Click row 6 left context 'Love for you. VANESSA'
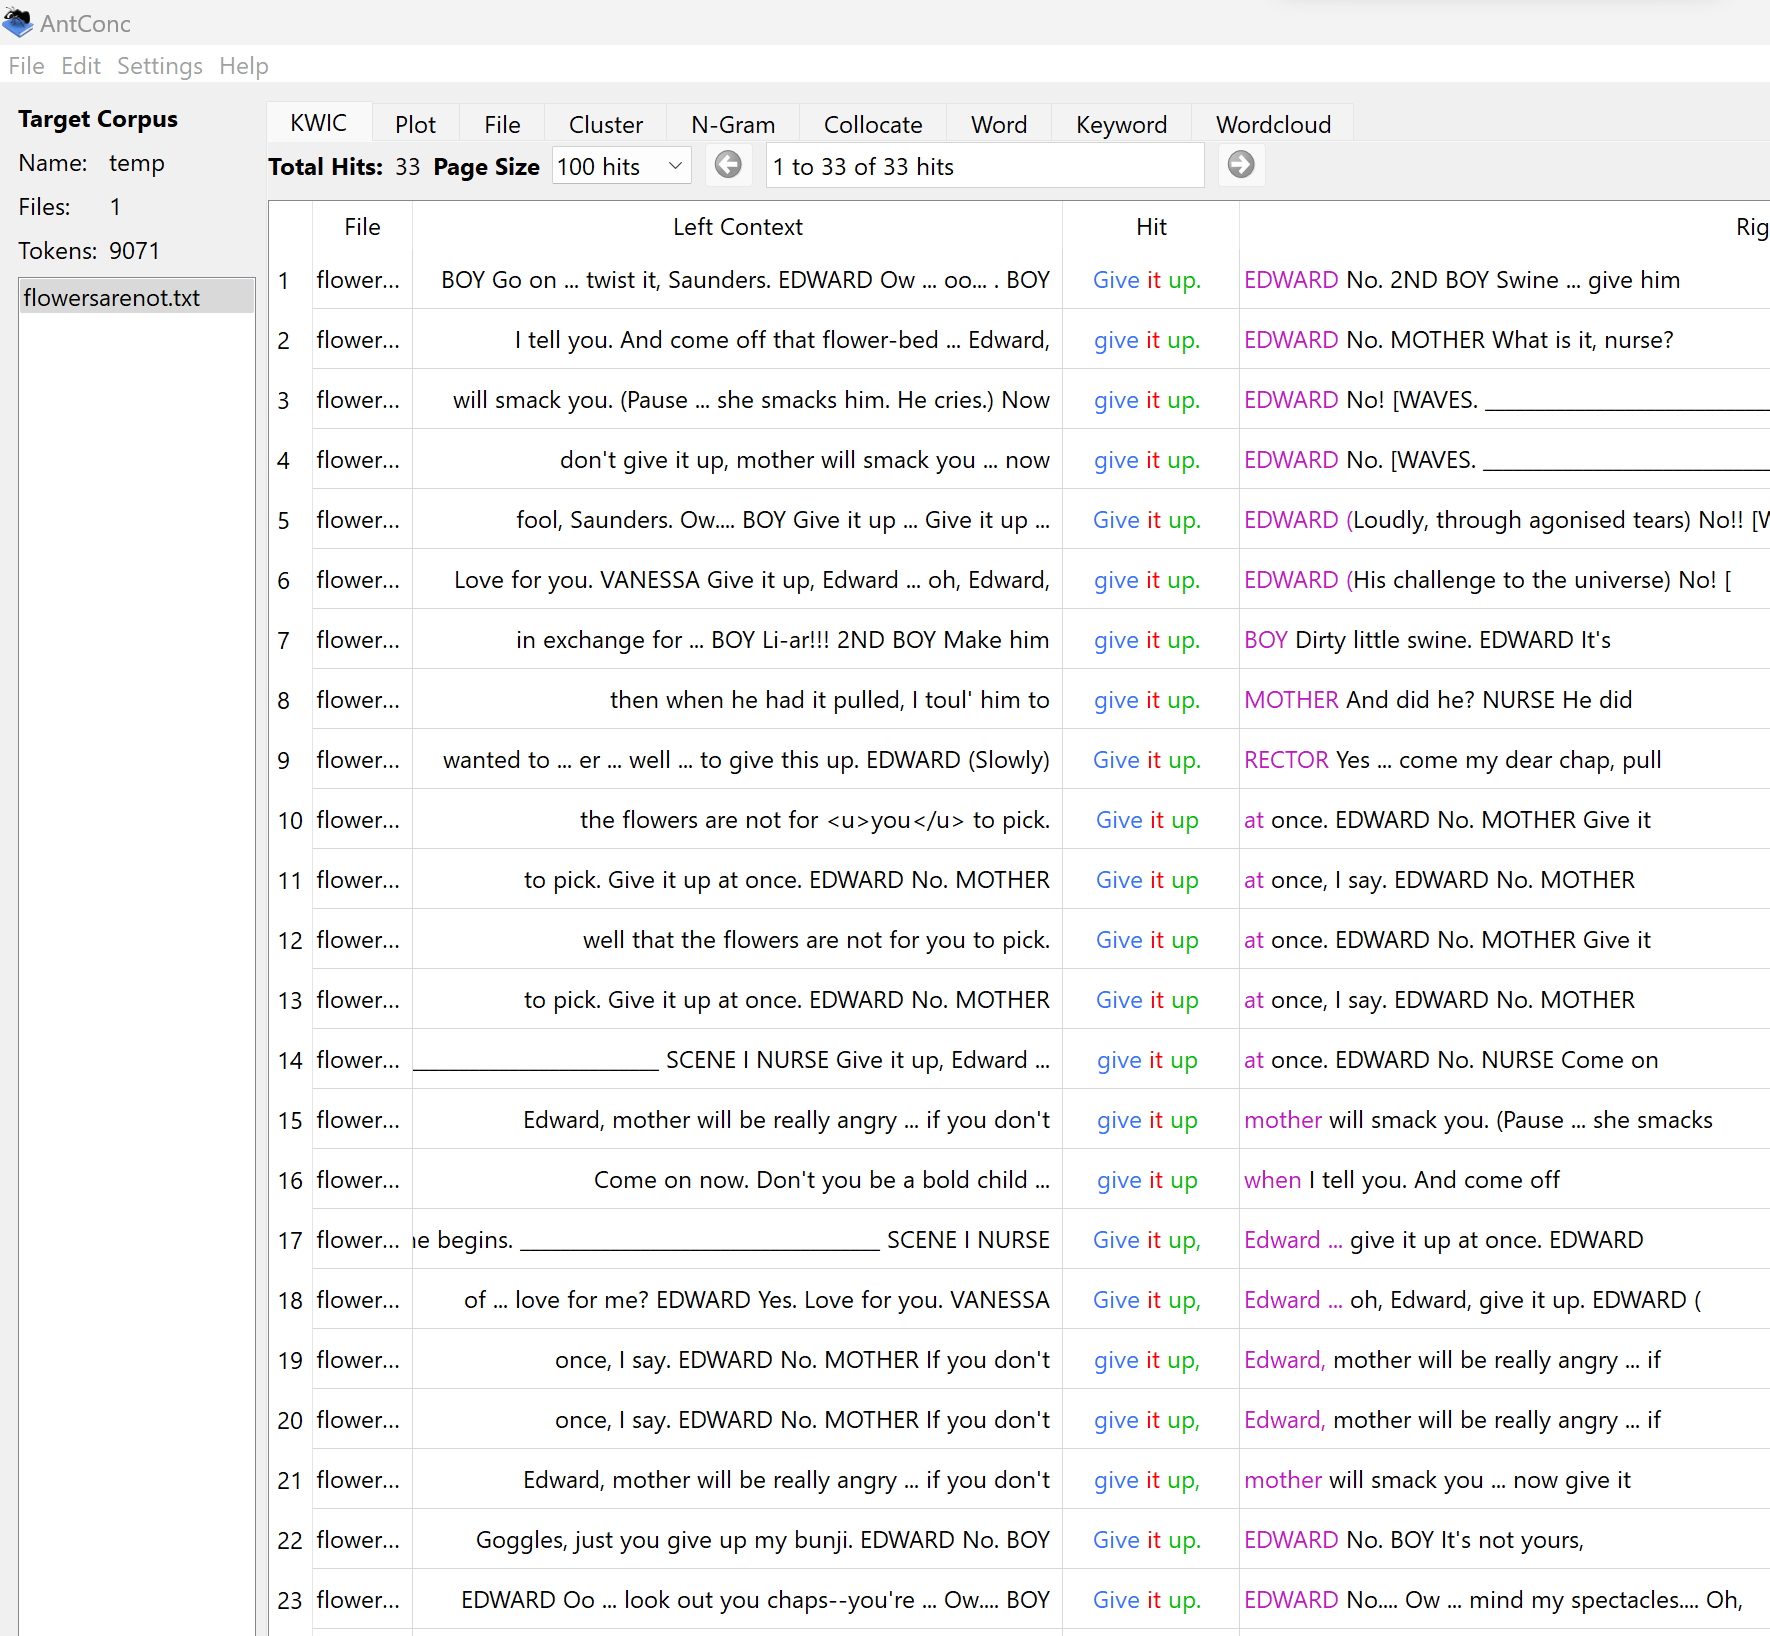The height and width of the screenshot is (1636, 1770). click(576, 580)
